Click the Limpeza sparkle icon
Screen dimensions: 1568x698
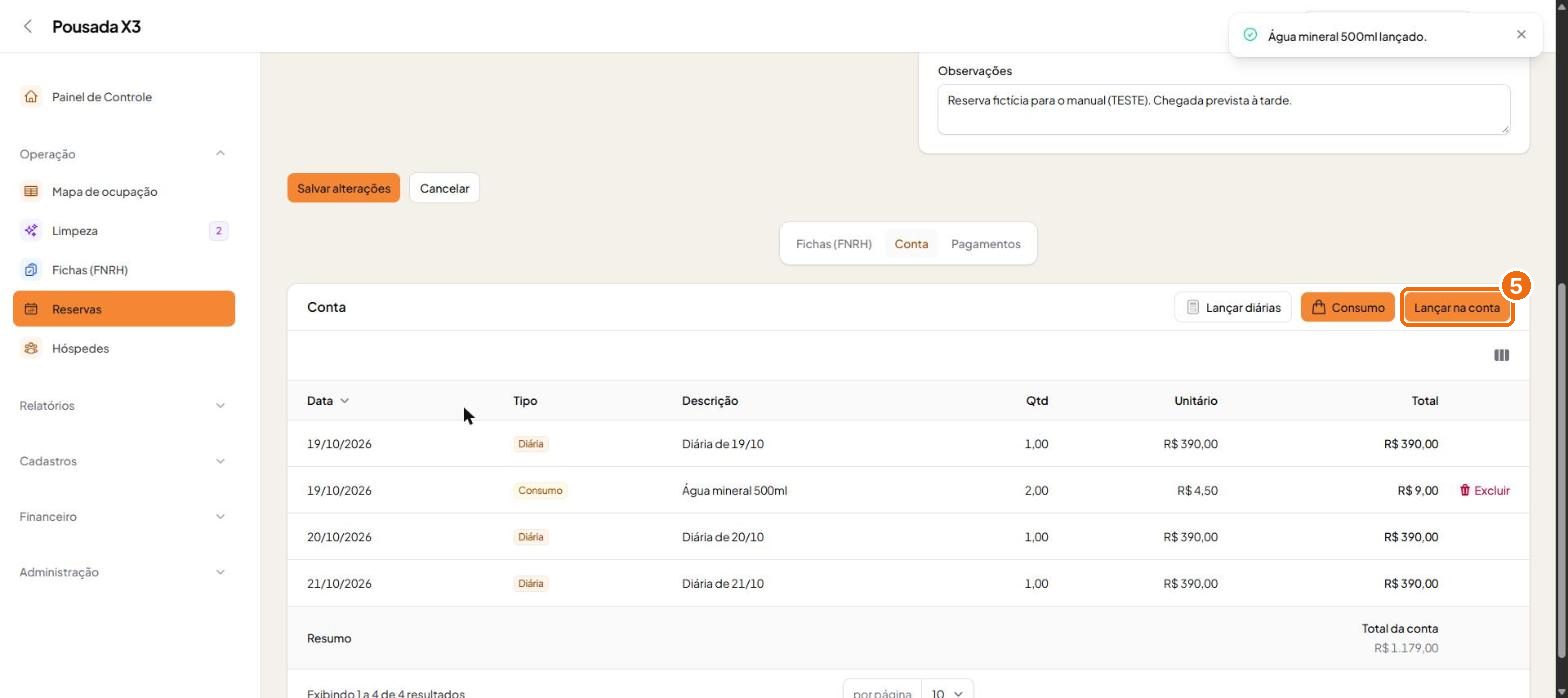pyautogui.click(x=31, y=231)
